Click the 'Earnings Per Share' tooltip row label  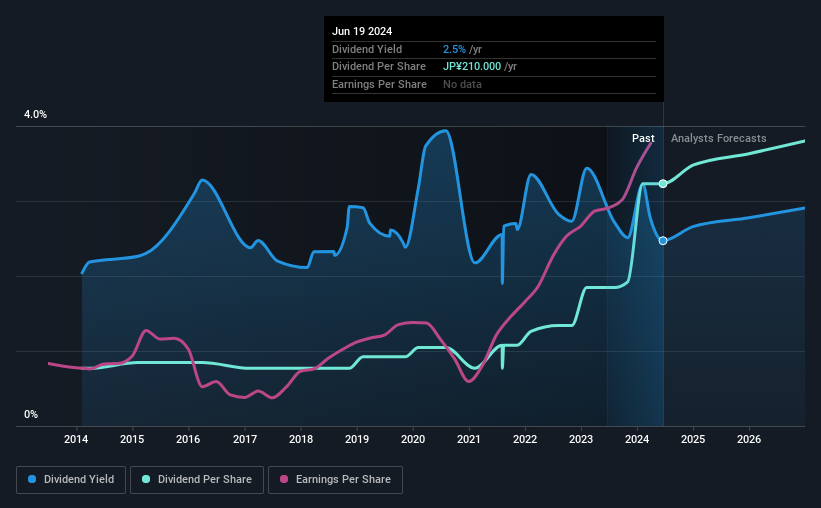coord(379,84)
